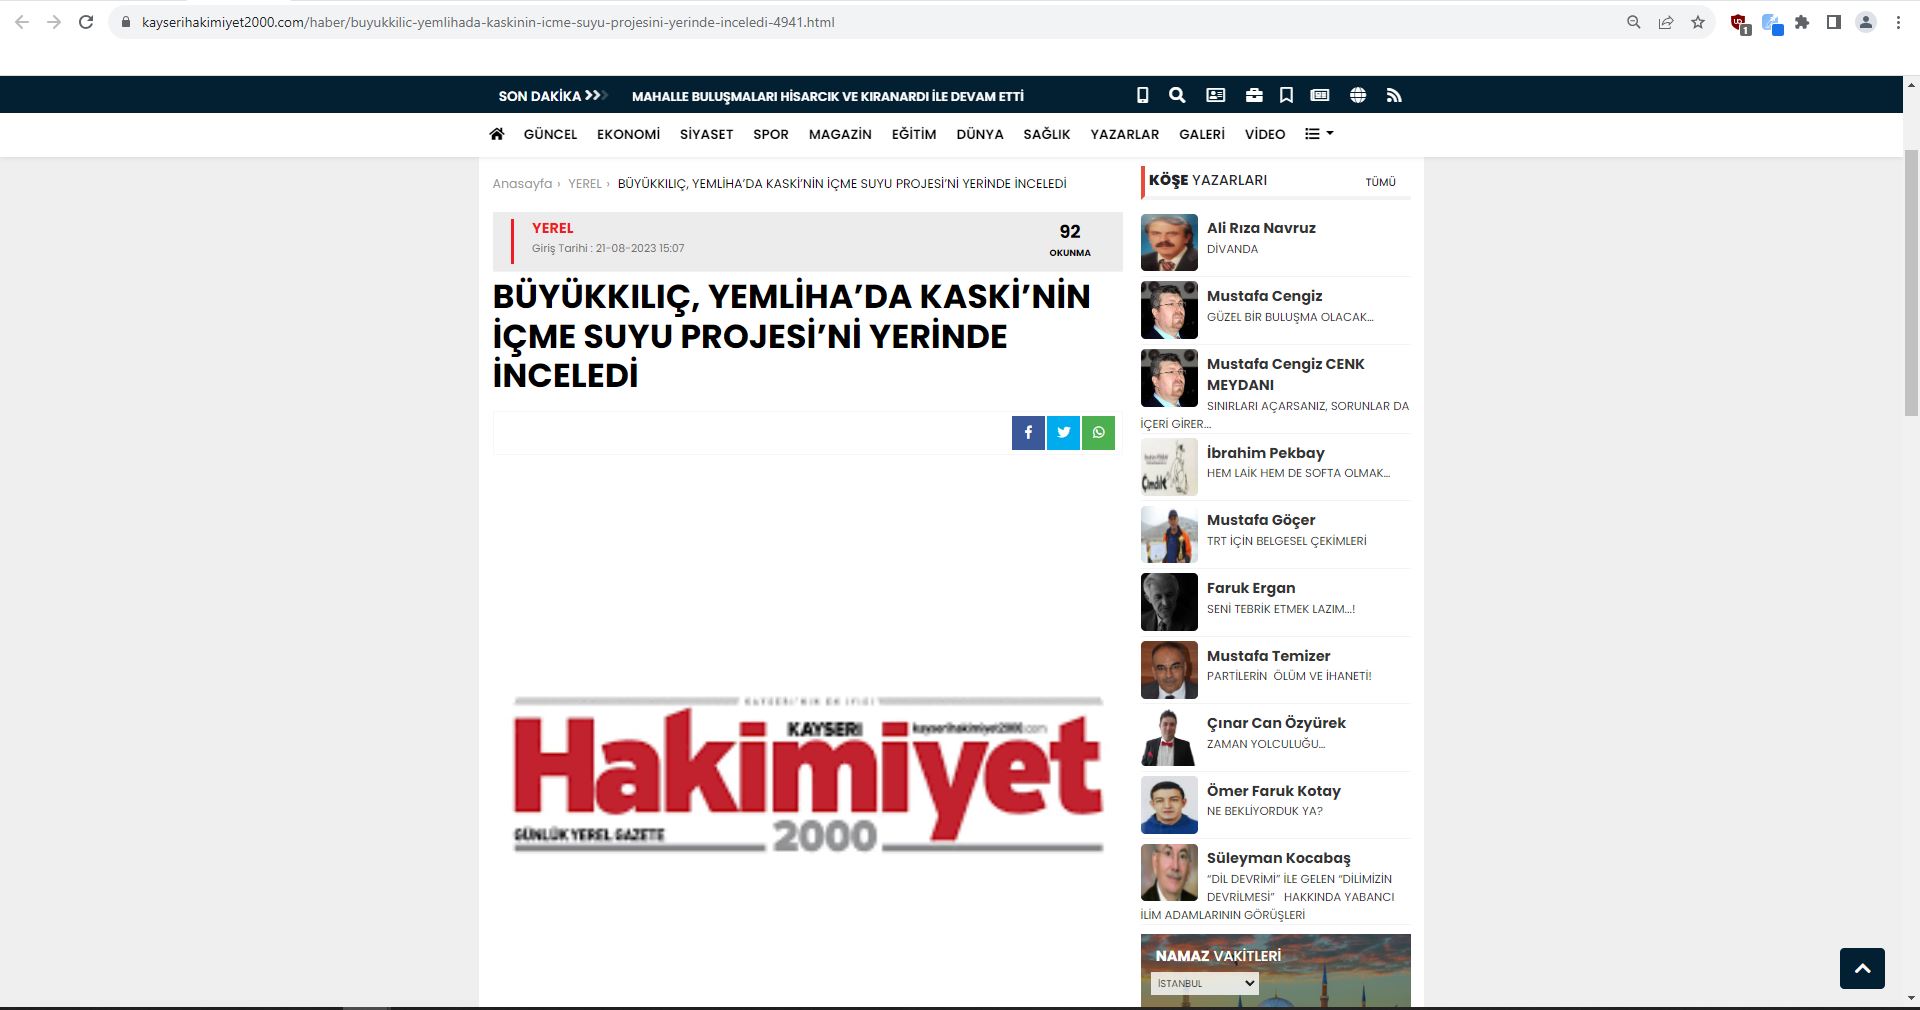Open GÜNCEL menu section
Viewport: 1920px width, 1010px height.
click(550, 134)
